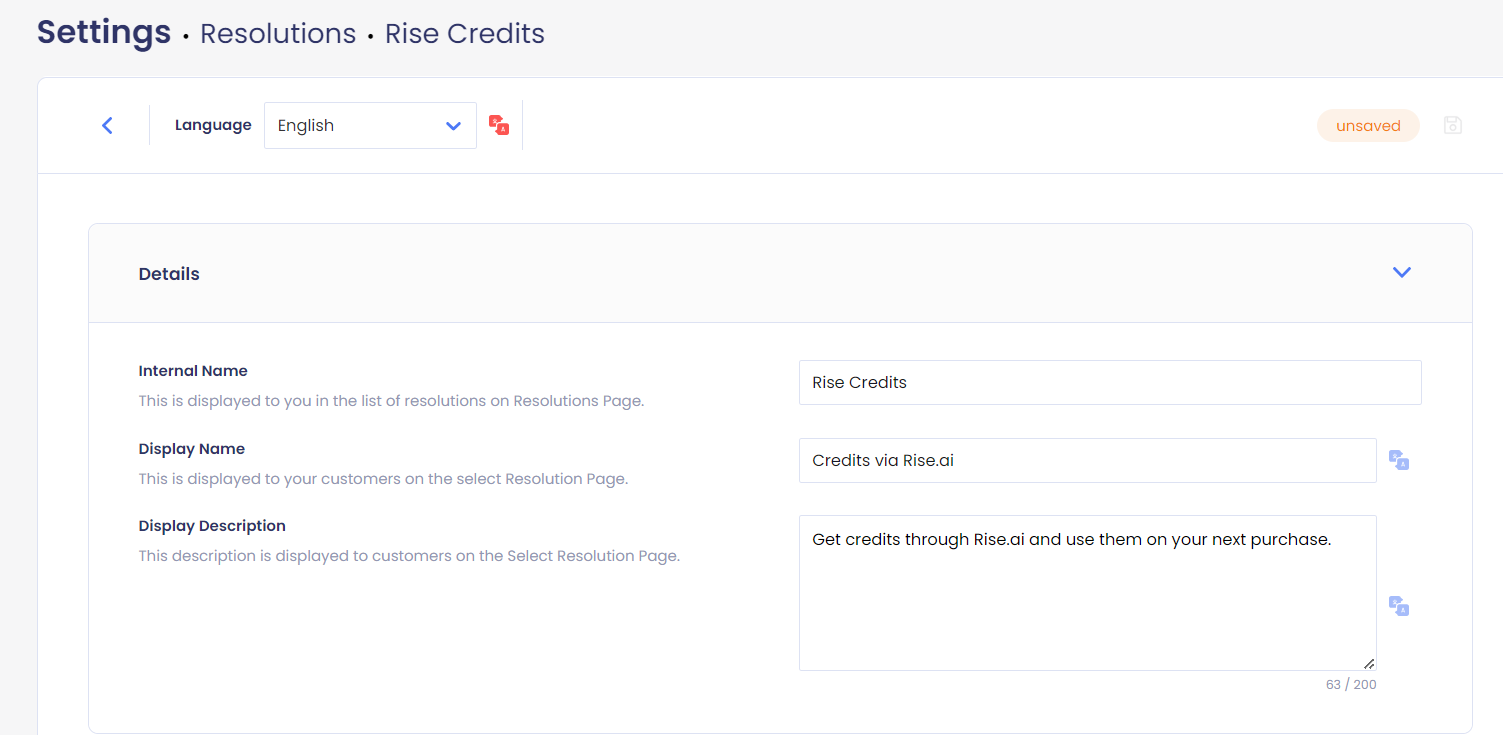
Task: Click the Display Description text area
Action: [x=1088, y=593]
